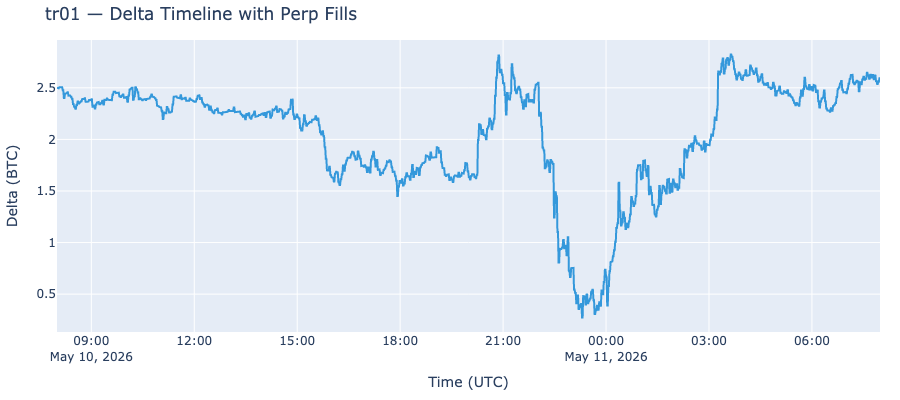Click the 18:00 x-axis tick label

(x=400, y=341)
